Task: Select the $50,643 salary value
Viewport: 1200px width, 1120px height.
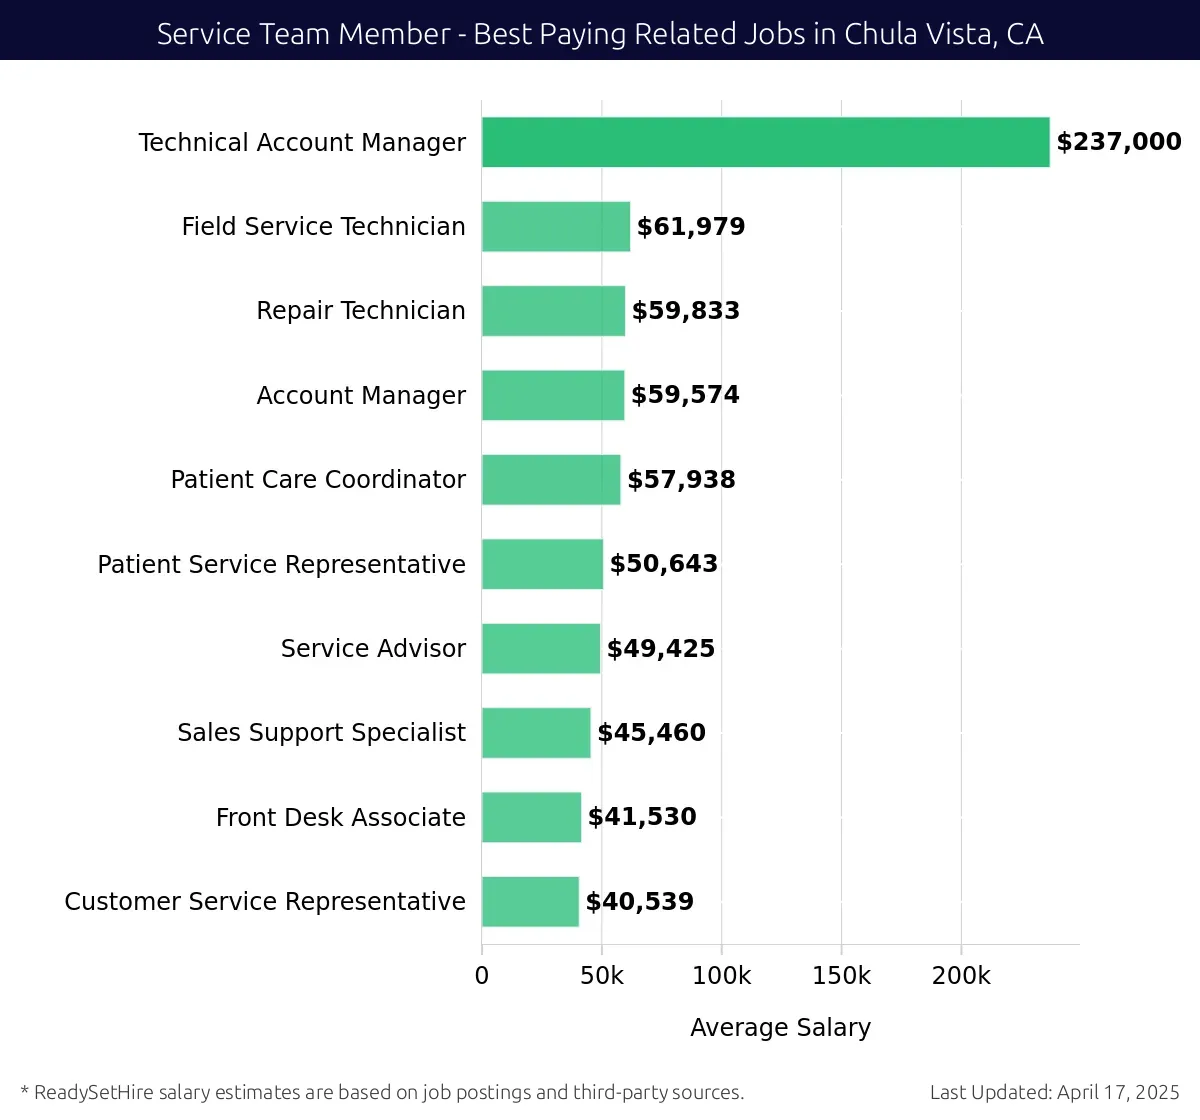Action: 664,564
